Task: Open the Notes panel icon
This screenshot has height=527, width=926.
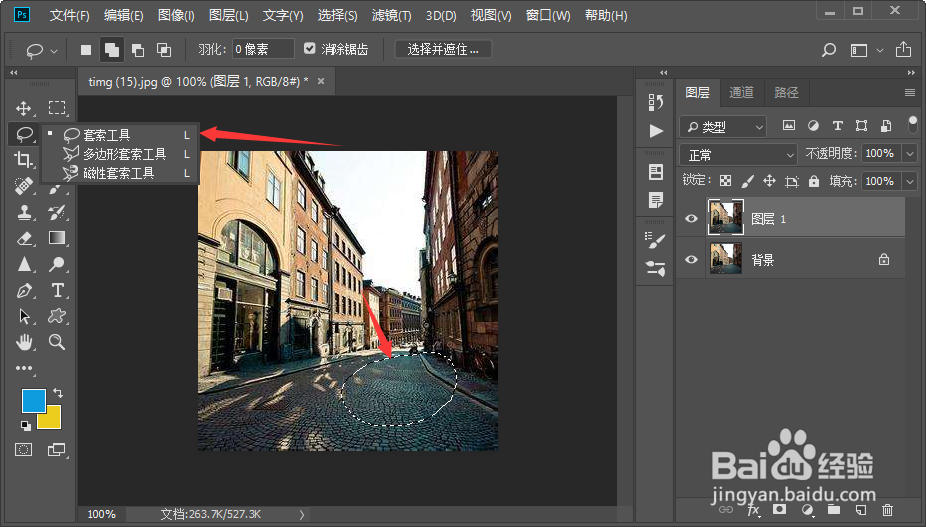Action: pos(656,200)
